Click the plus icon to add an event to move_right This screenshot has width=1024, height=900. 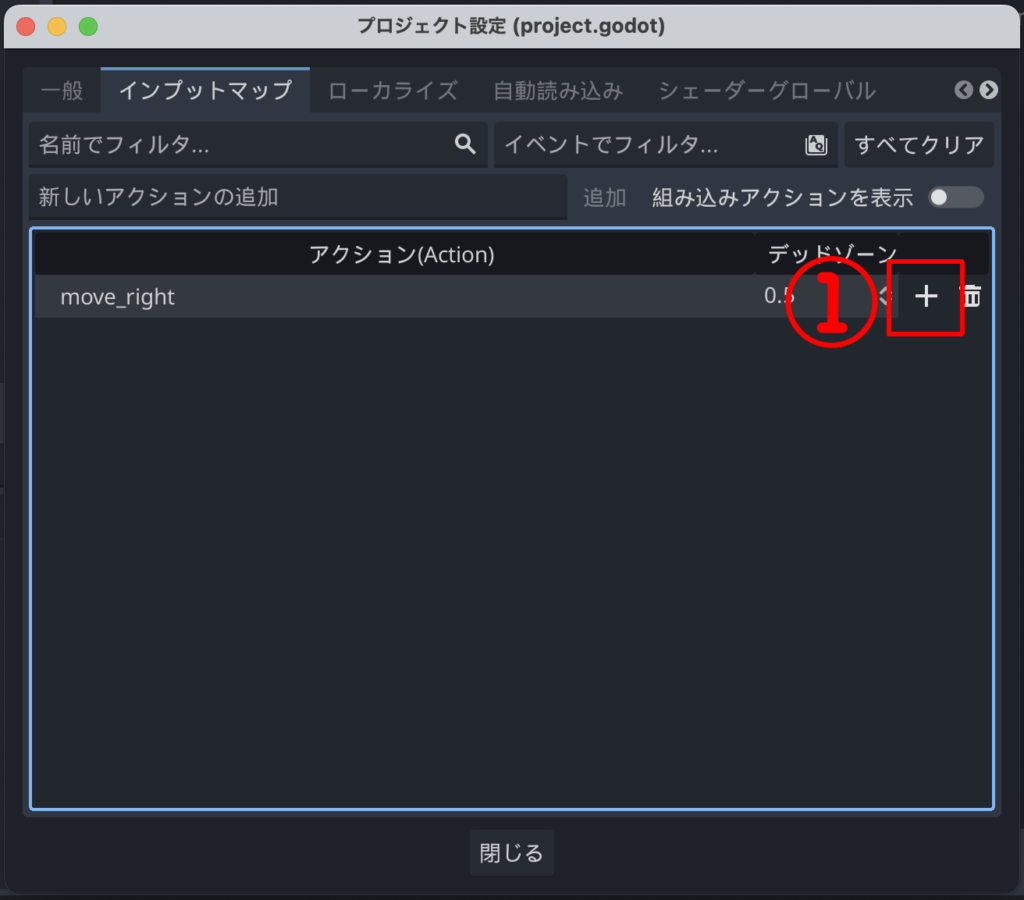click(x=926, y=297)
